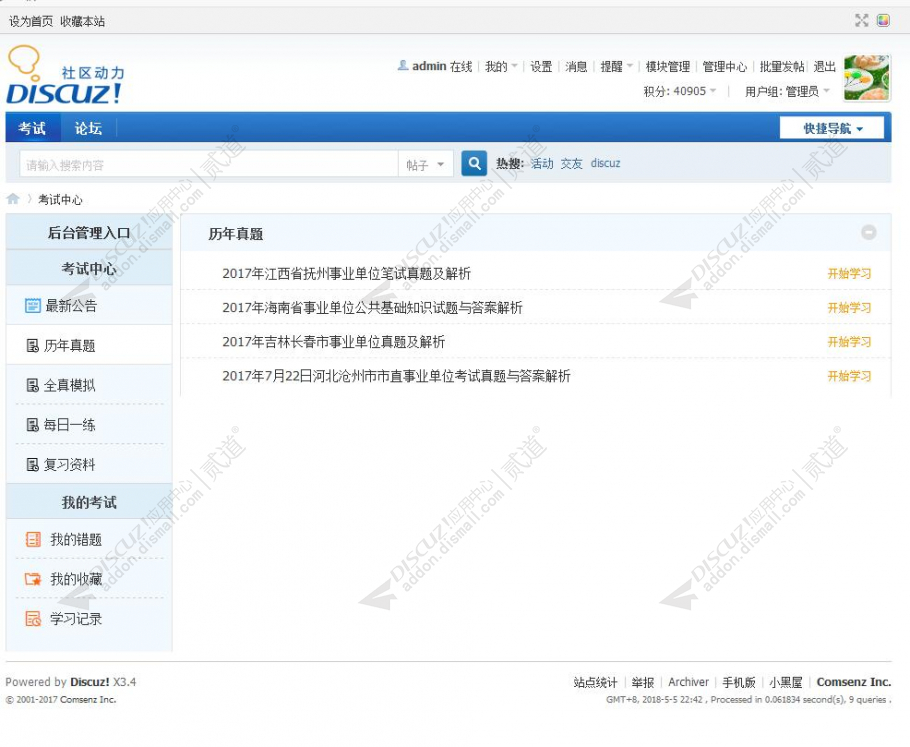Click Archiver footer link

pos(688,682)
